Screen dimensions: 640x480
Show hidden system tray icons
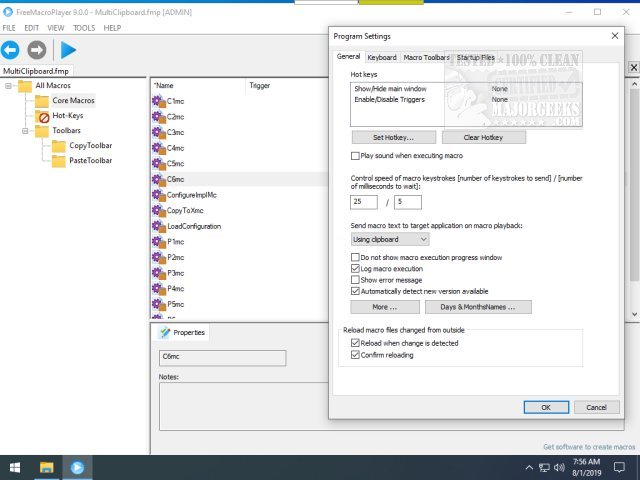pyautogui.click(x=529, y=468)
